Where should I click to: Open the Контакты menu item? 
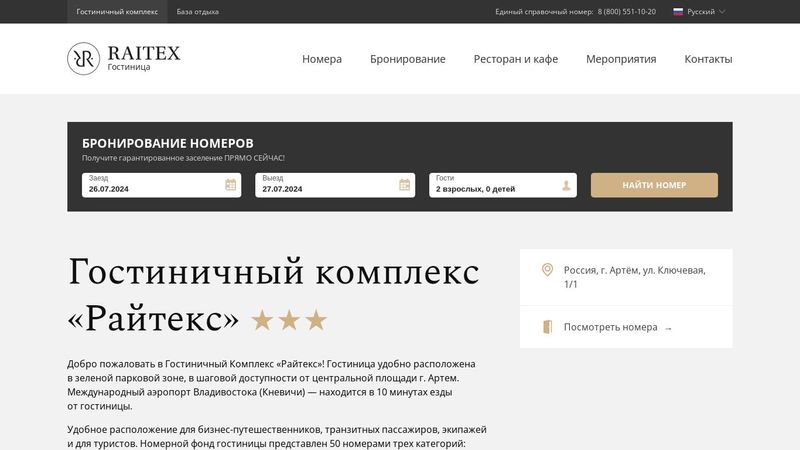point(708,59)
